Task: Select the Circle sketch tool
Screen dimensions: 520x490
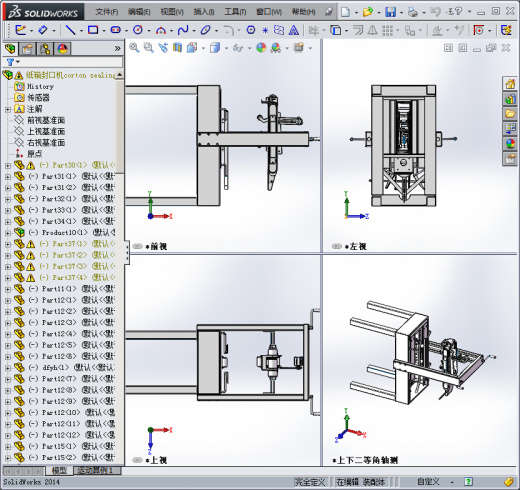Action: (138, 30)
